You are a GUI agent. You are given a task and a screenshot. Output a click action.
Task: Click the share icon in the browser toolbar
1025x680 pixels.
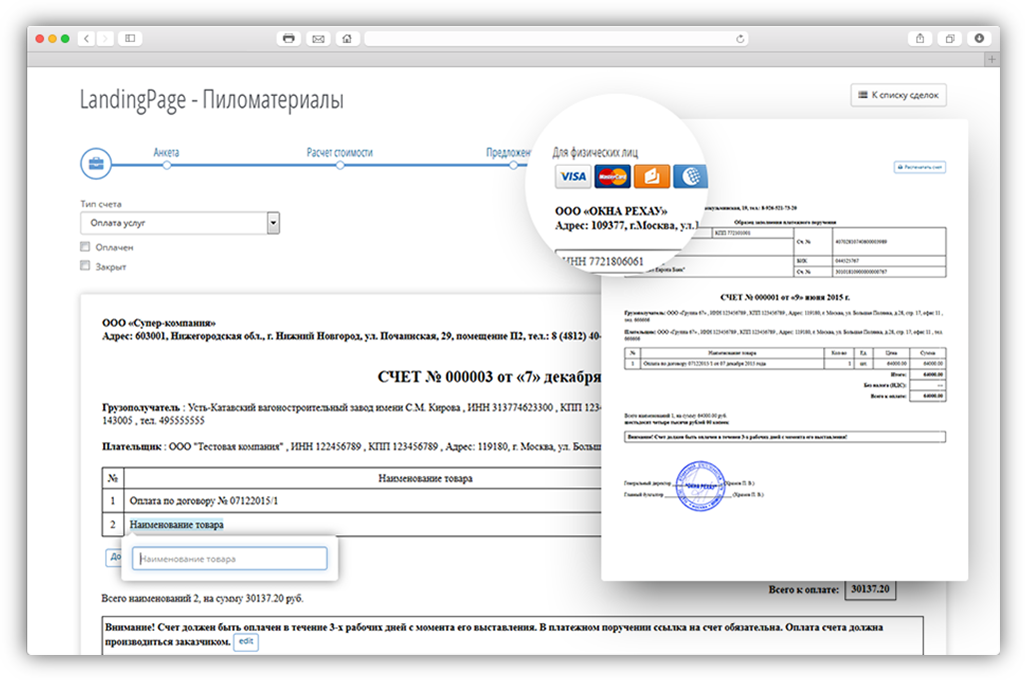point(920,39)
